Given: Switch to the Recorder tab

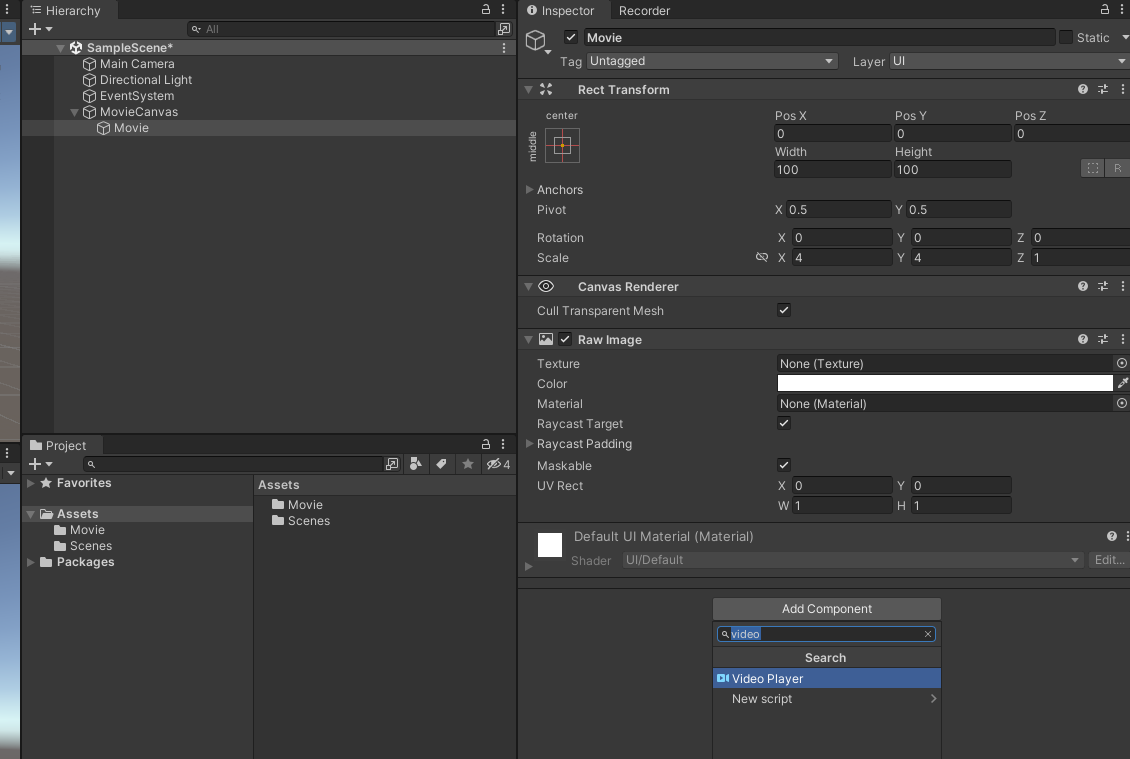Looking at the screenshot, I should click(x=643, y=11).
